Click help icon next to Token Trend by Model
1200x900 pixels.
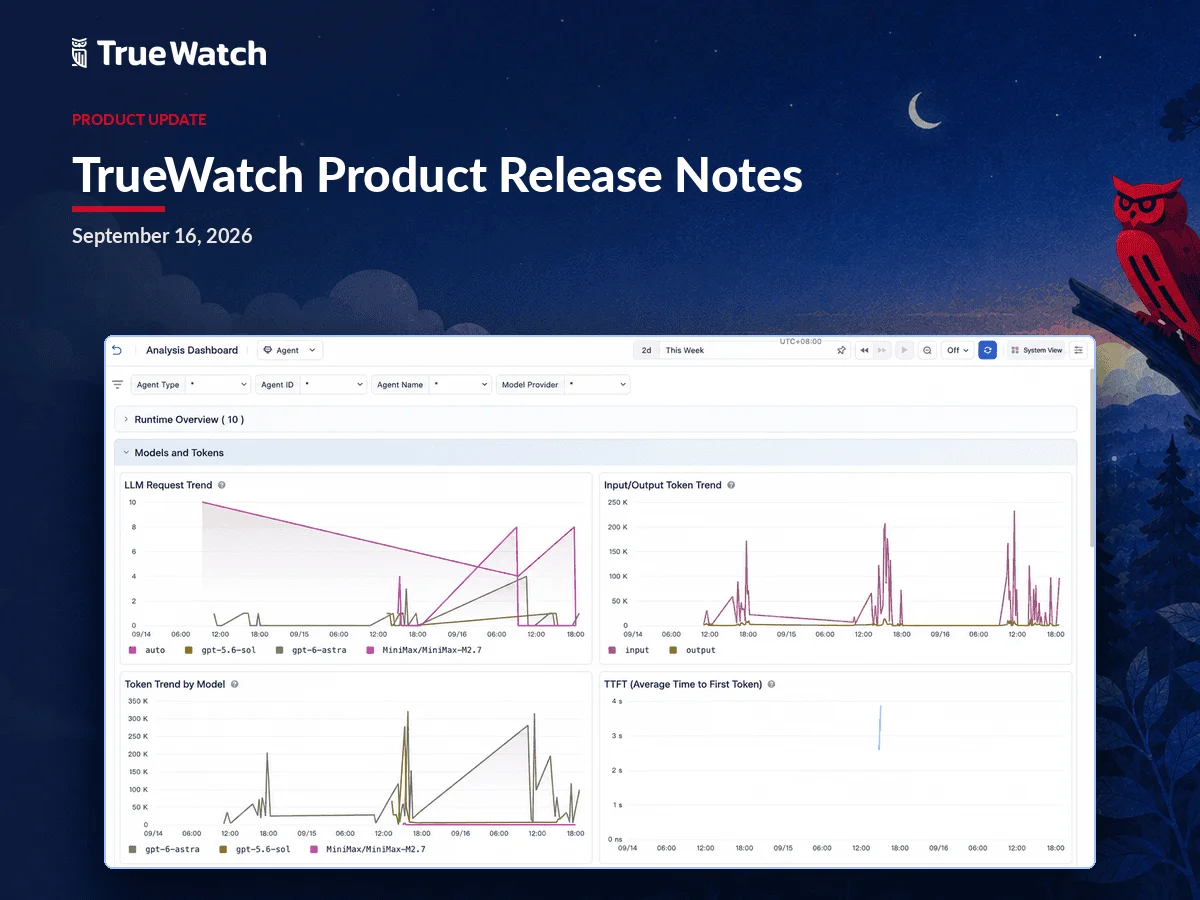click(234, 684)
